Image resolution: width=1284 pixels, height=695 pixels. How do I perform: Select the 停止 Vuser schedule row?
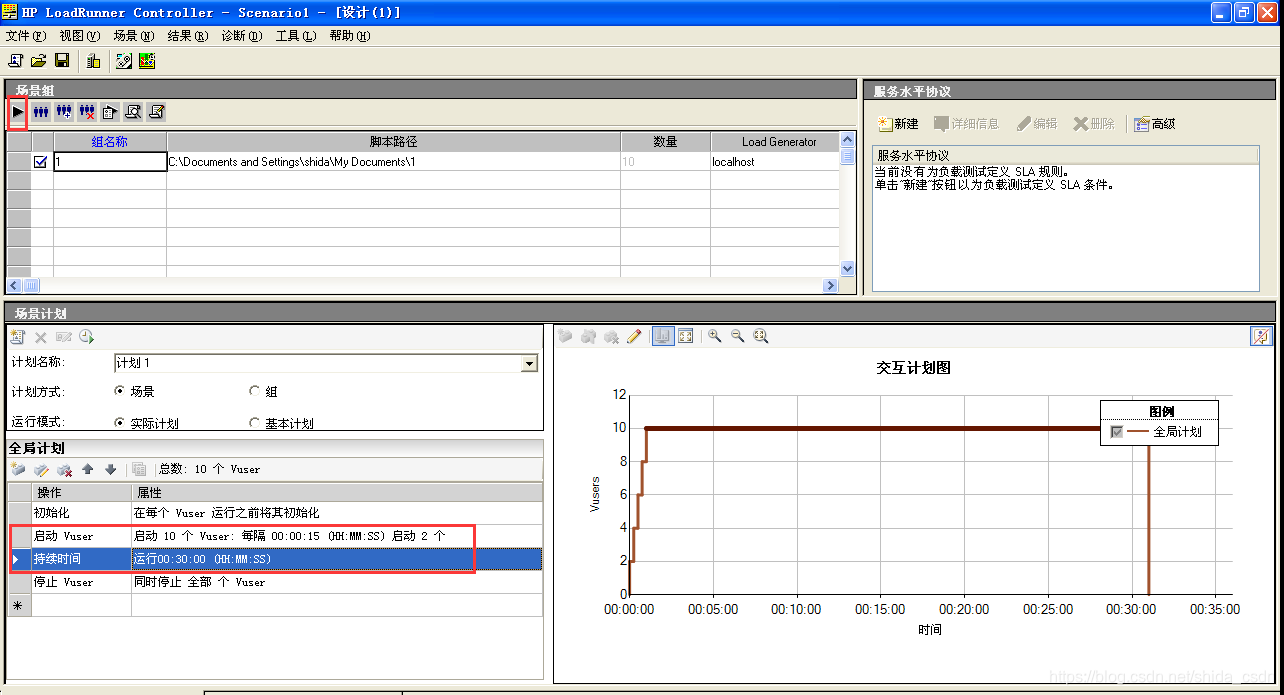(275, 582)
